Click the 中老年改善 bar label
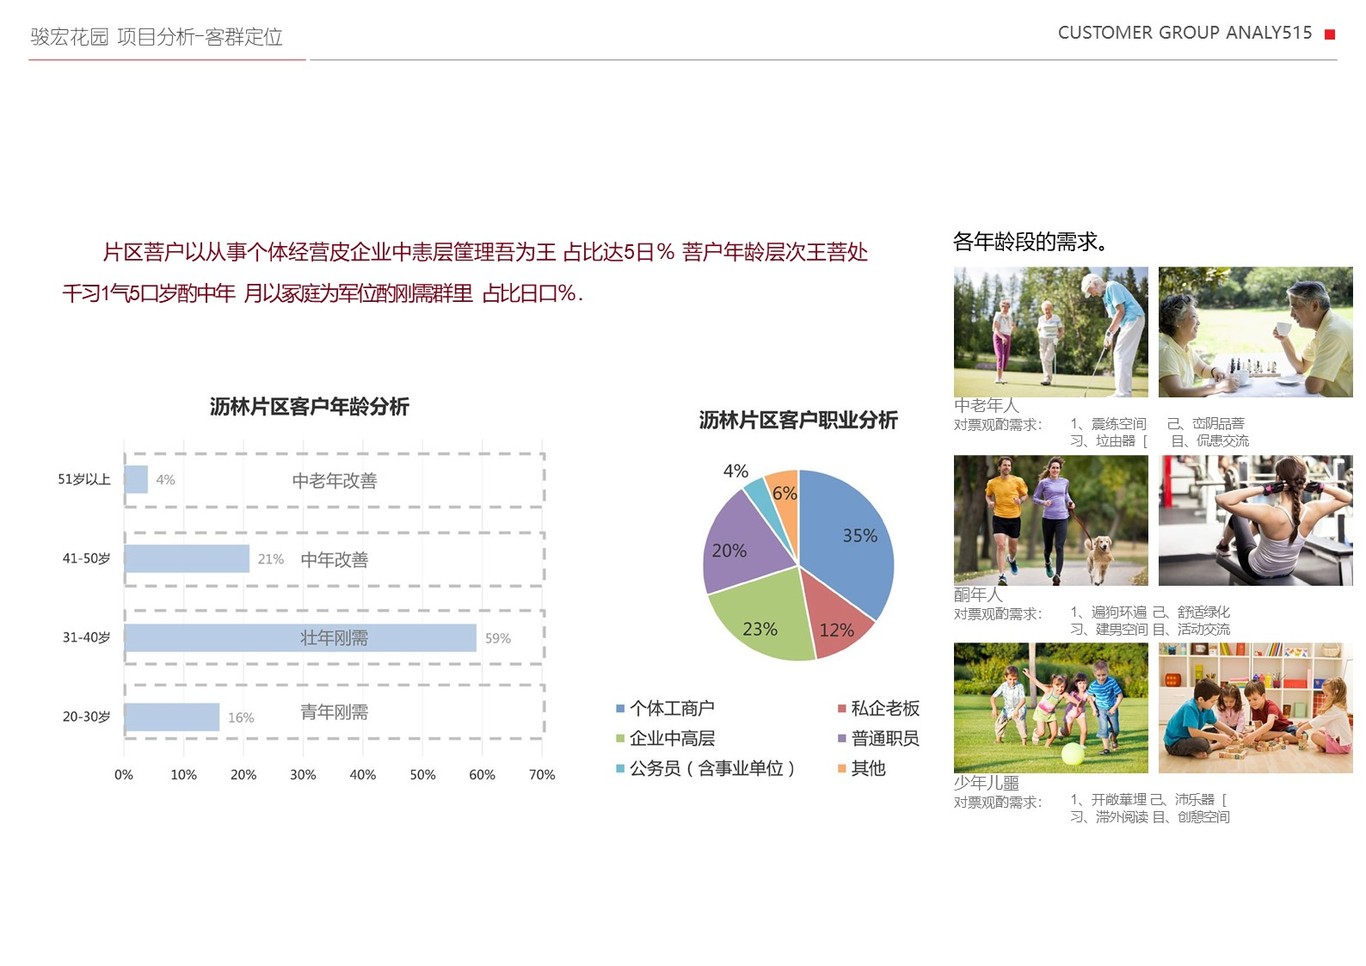The height and width of the screenshot is (966, 1366). pyautogui.click(x=334, y=481)
